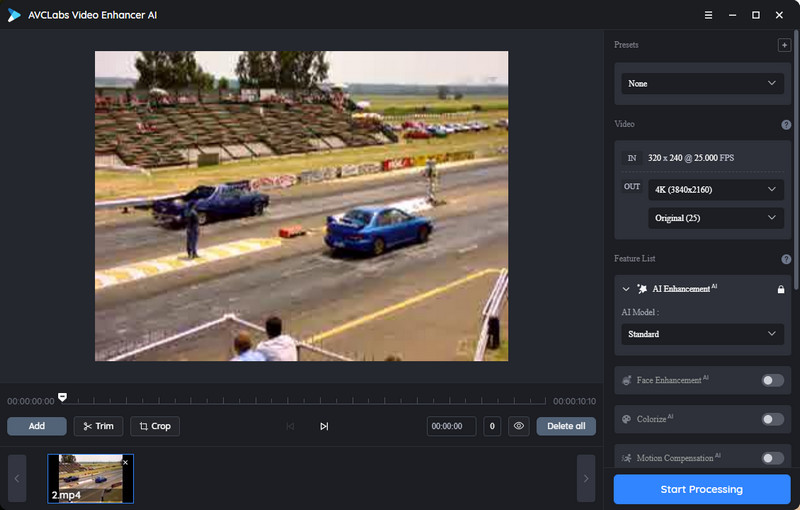Turn on the Colorize switch

772,419
